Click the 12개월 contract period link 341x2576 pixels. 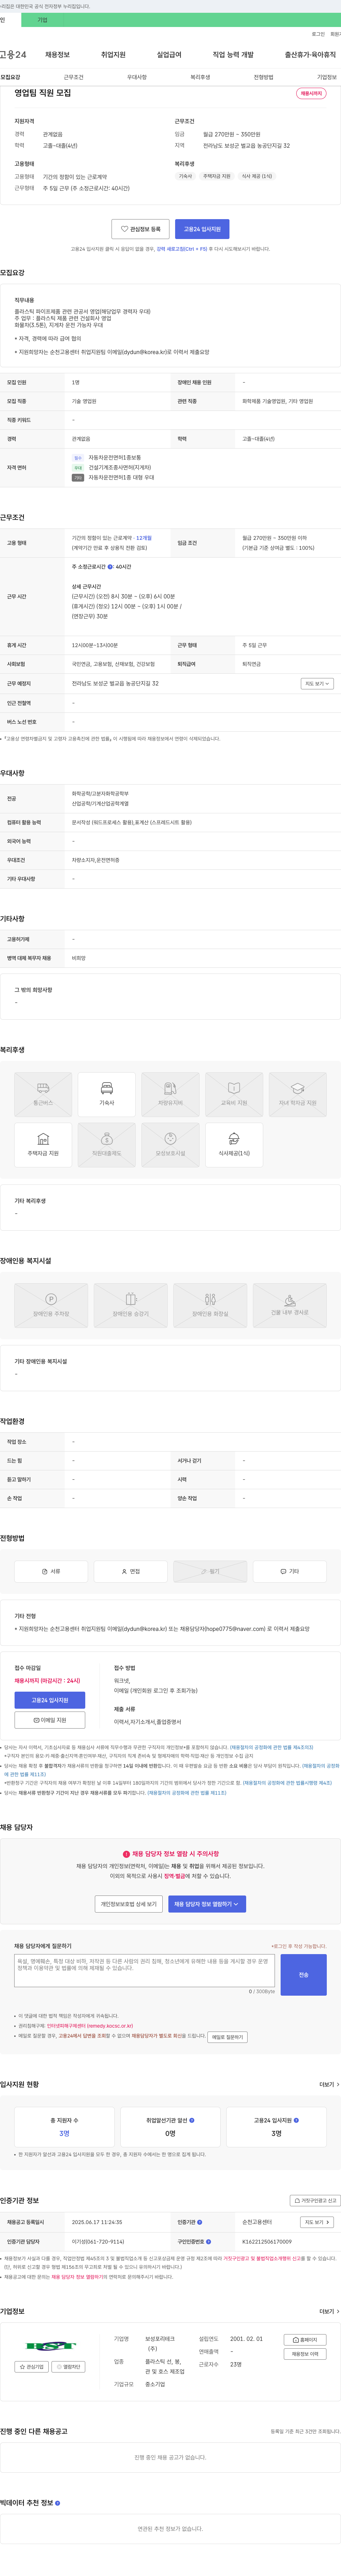click(144, 538)
